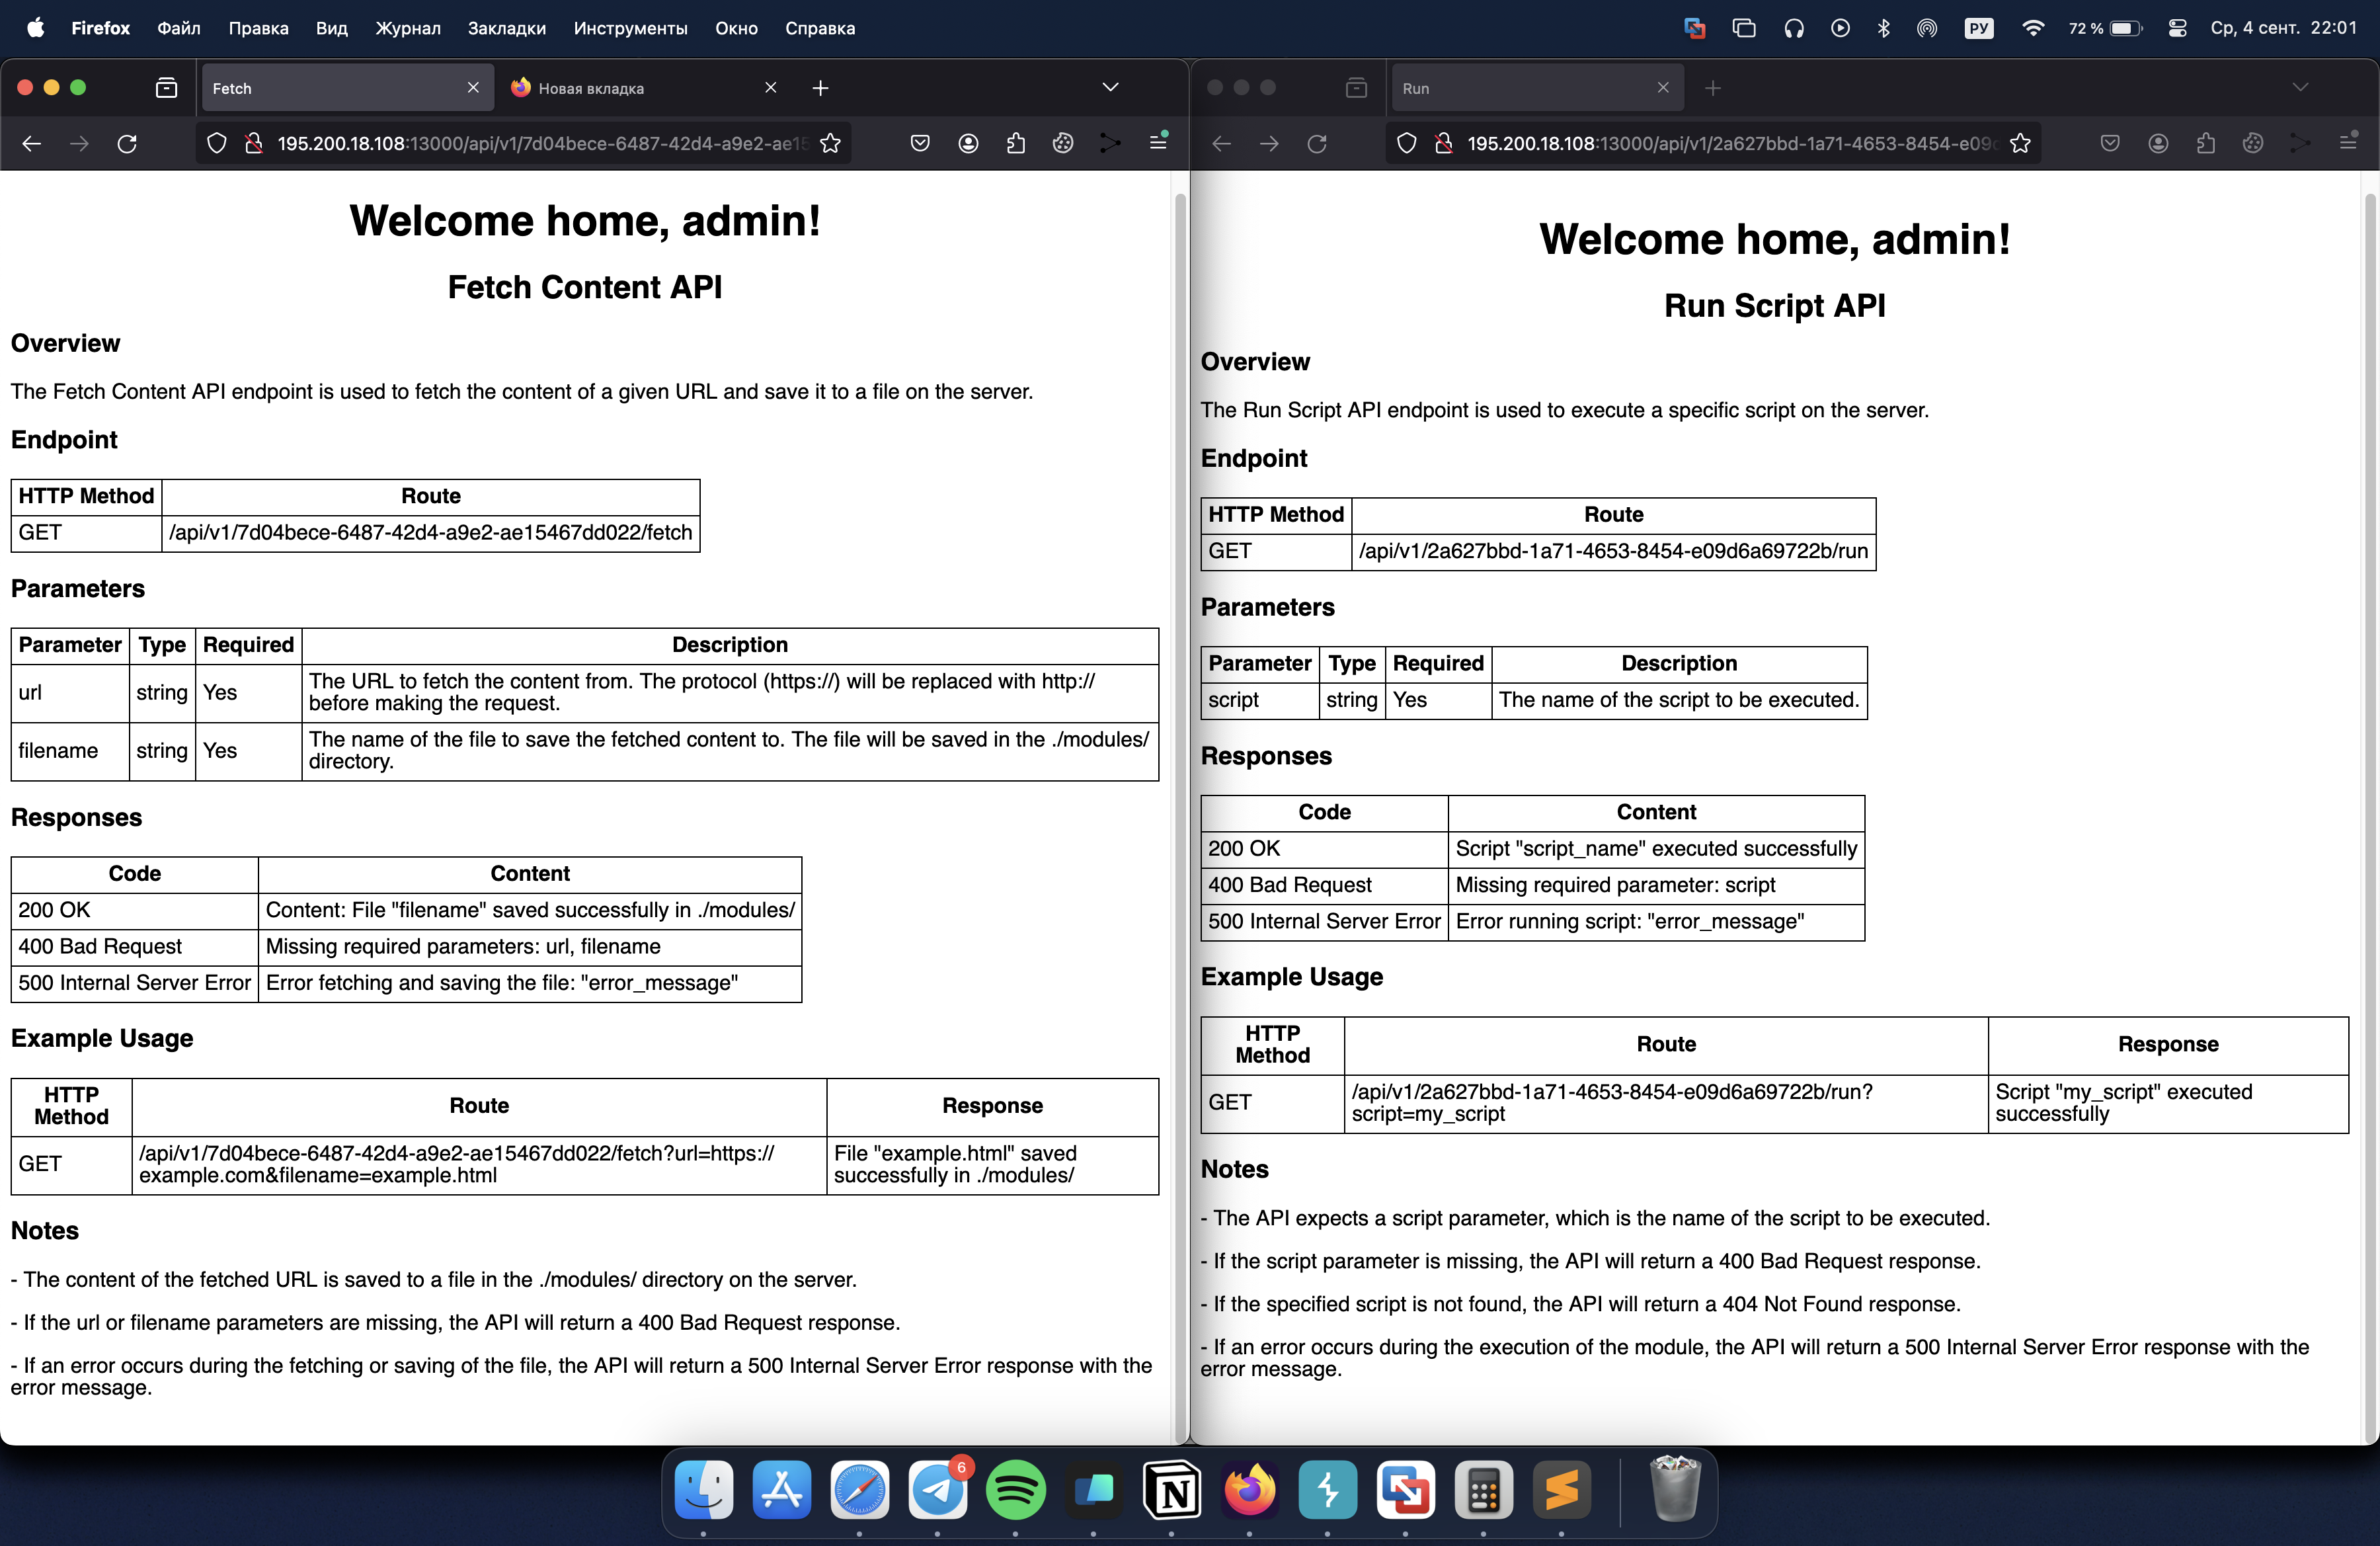The height and width of the screenshot is (1546, 2380).
Task: Click the insecure connection lock icon in left address bar
Action: (254, 144)
